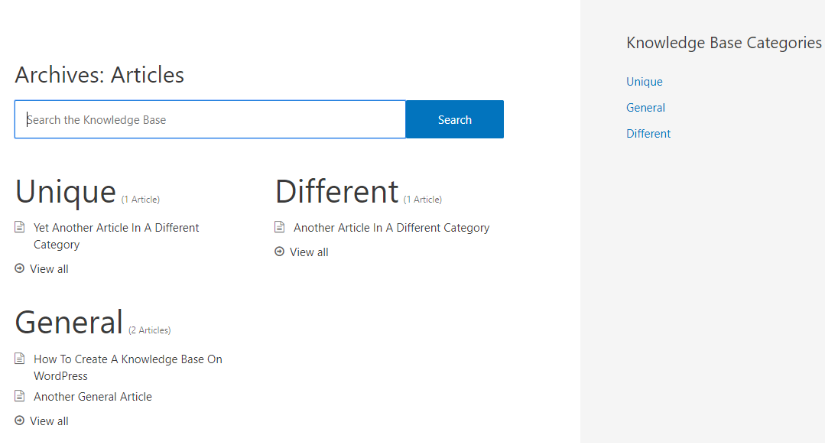Select Different in sidebar Knowledge Base Categories
Viewport: 825px width, 443px height.
click(648, 134)
